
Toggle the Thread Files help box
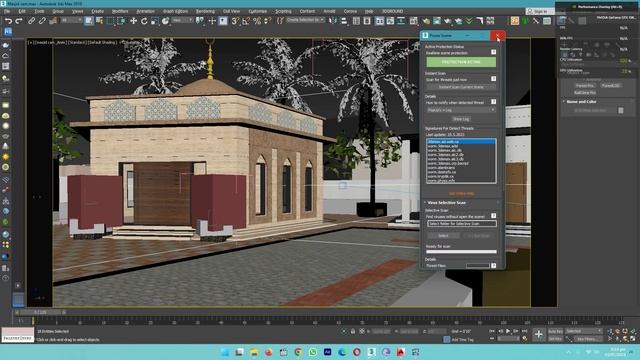click(x=493, y=266)
